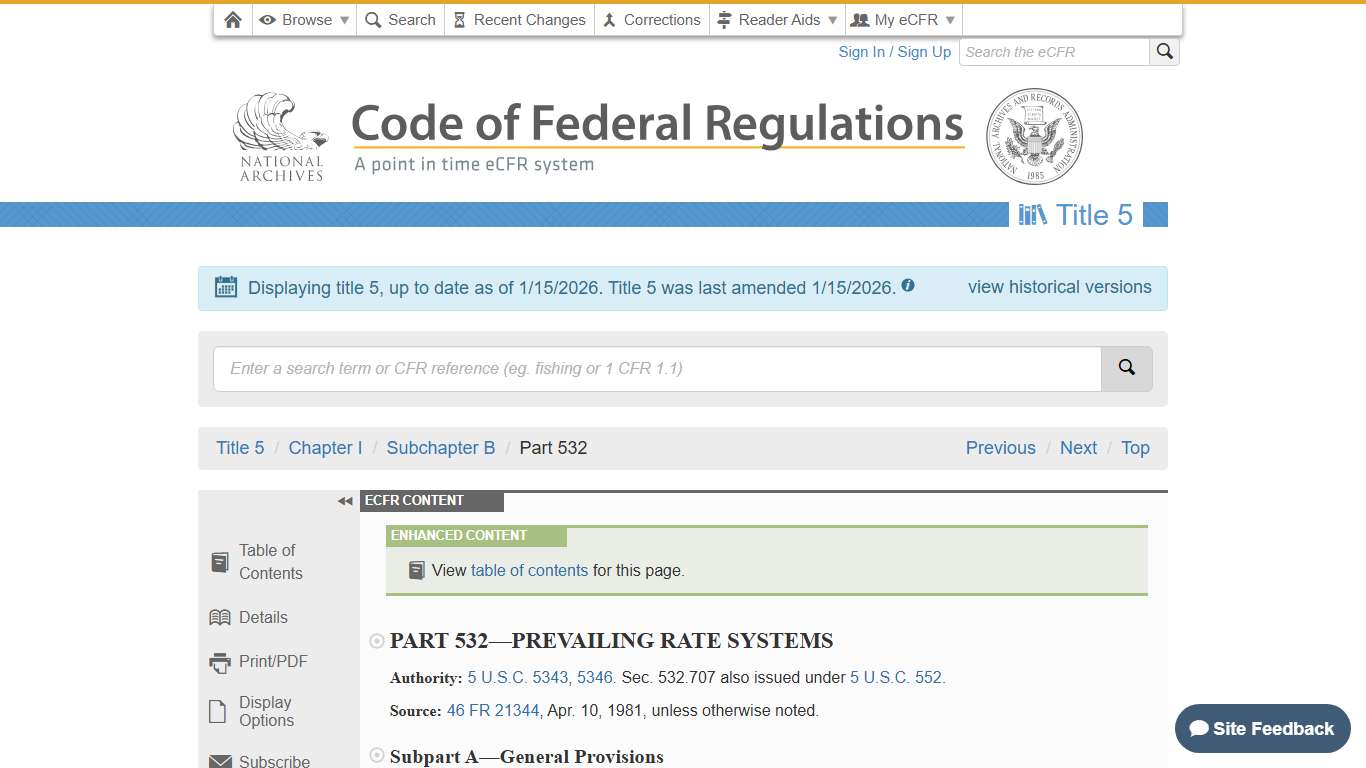Open the Browse dropdown menu
Screen dimensions: 1366x768
tap(303, 19)
